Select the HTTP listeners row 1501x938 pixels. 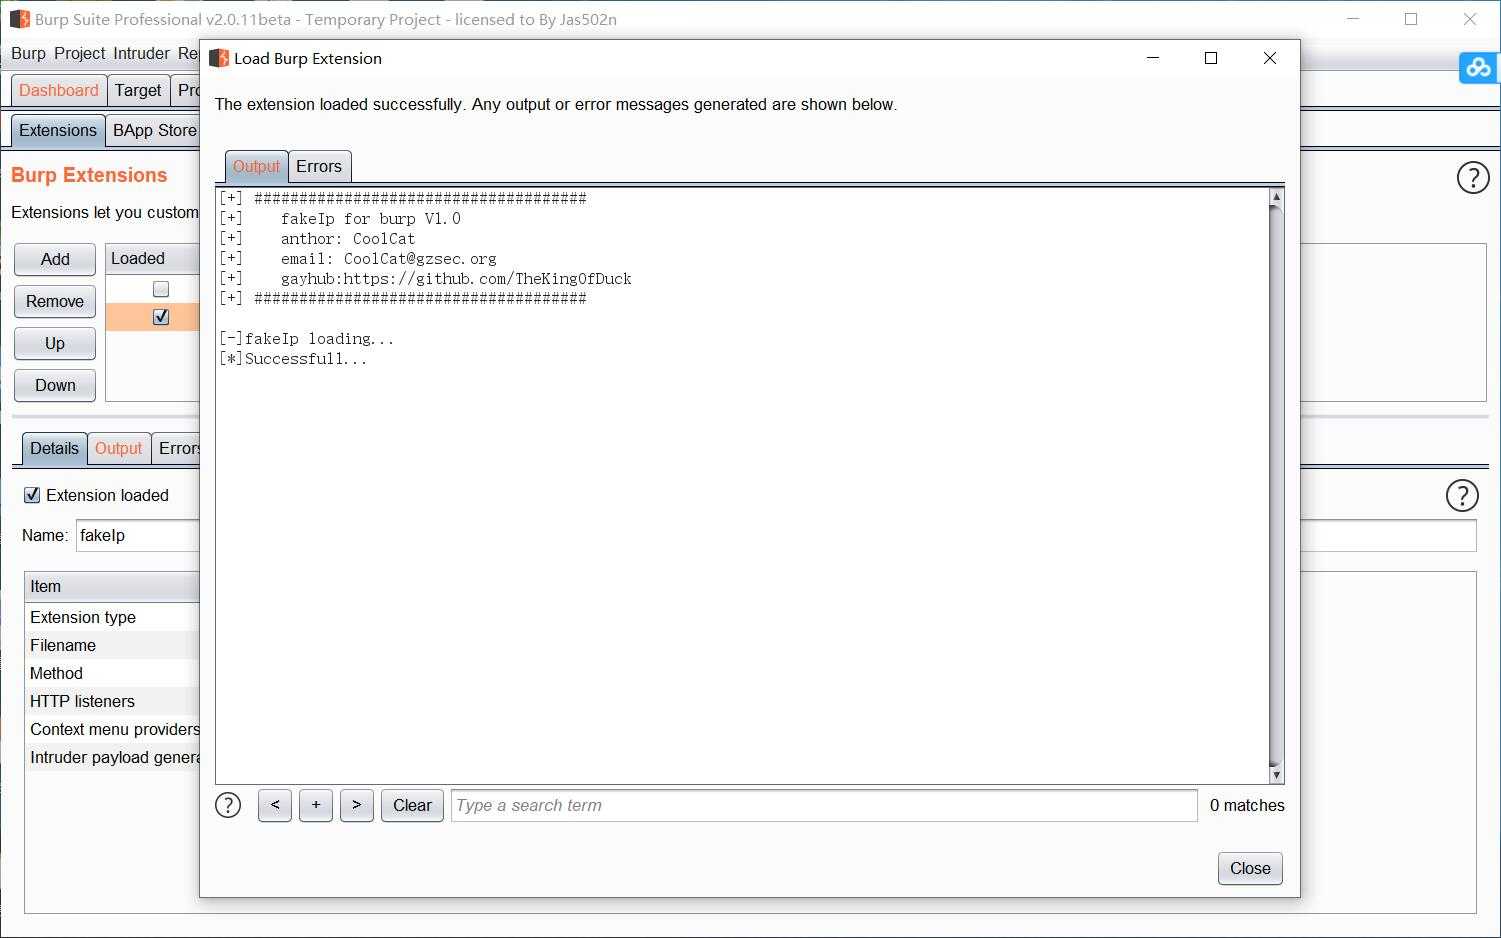point(112,701)
